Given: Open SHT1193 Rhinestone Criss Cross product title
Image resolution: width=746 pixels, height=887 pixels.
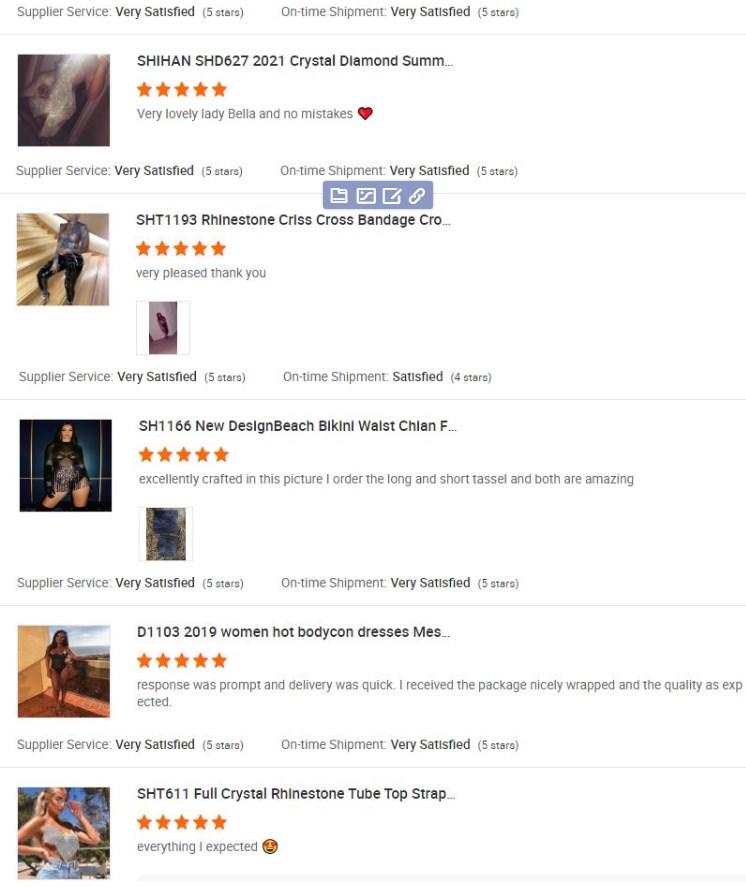Looking at the screenshot, I should tap(293, 220).
